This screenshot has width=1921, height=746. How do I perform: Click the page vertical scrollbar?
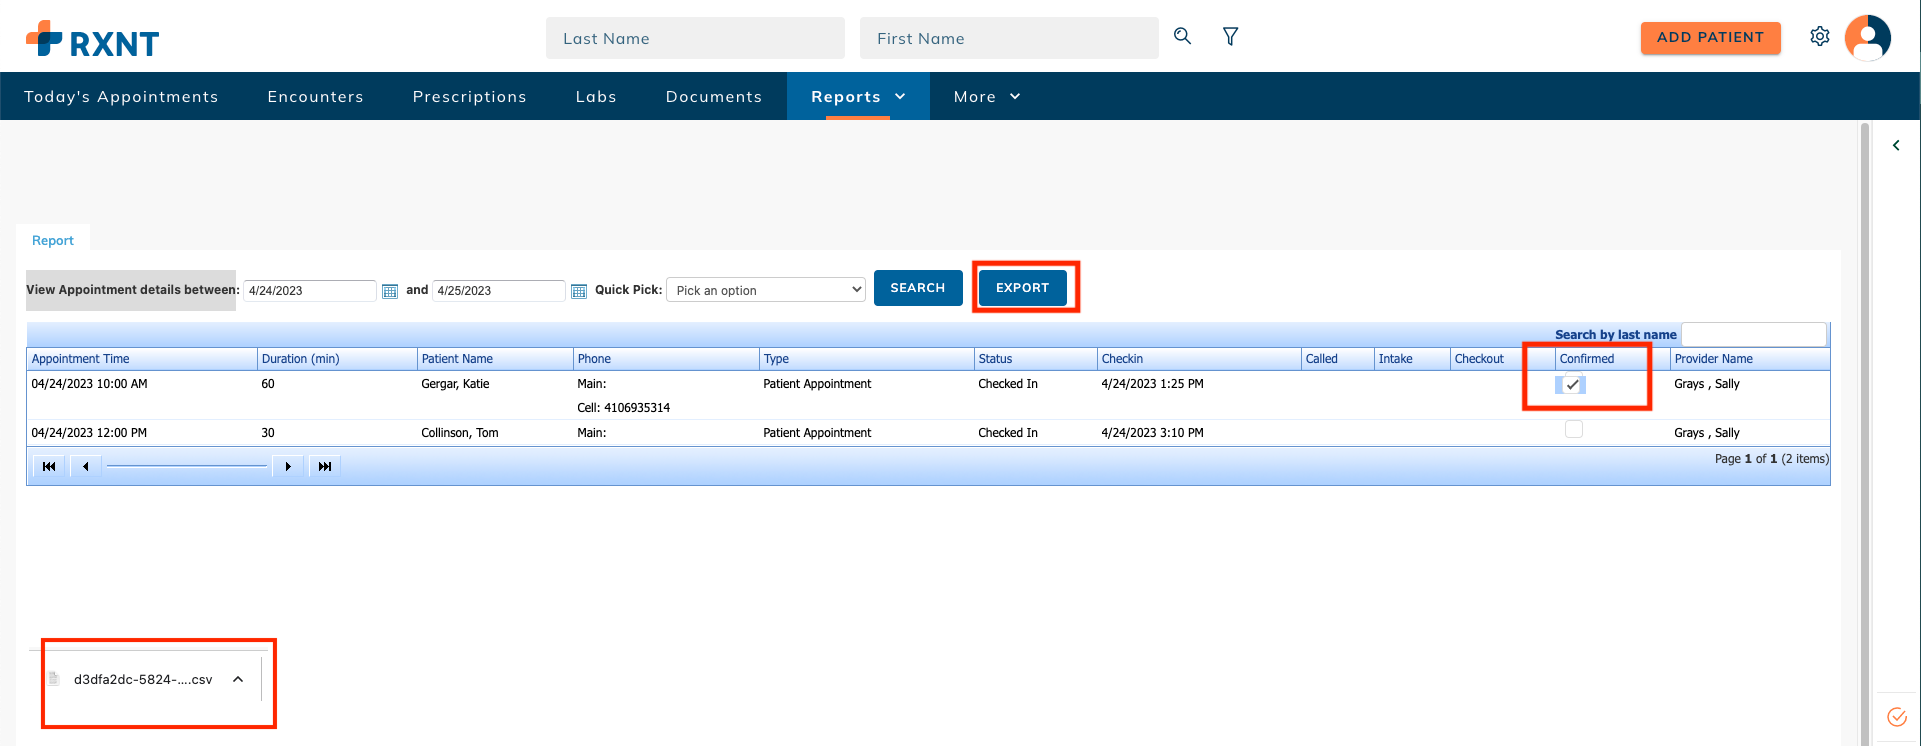pyautogui.click(x=1865, y=434)
